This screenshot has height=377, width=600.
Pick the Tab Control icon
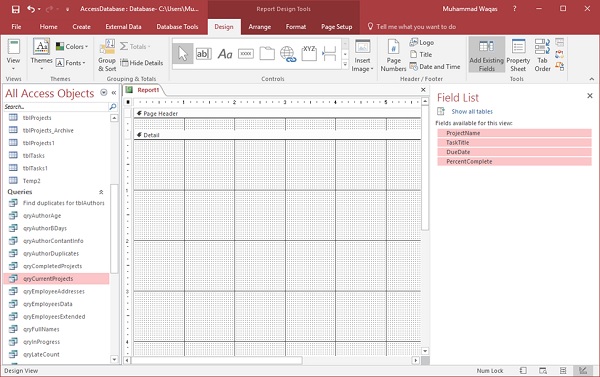click(267, 54)
